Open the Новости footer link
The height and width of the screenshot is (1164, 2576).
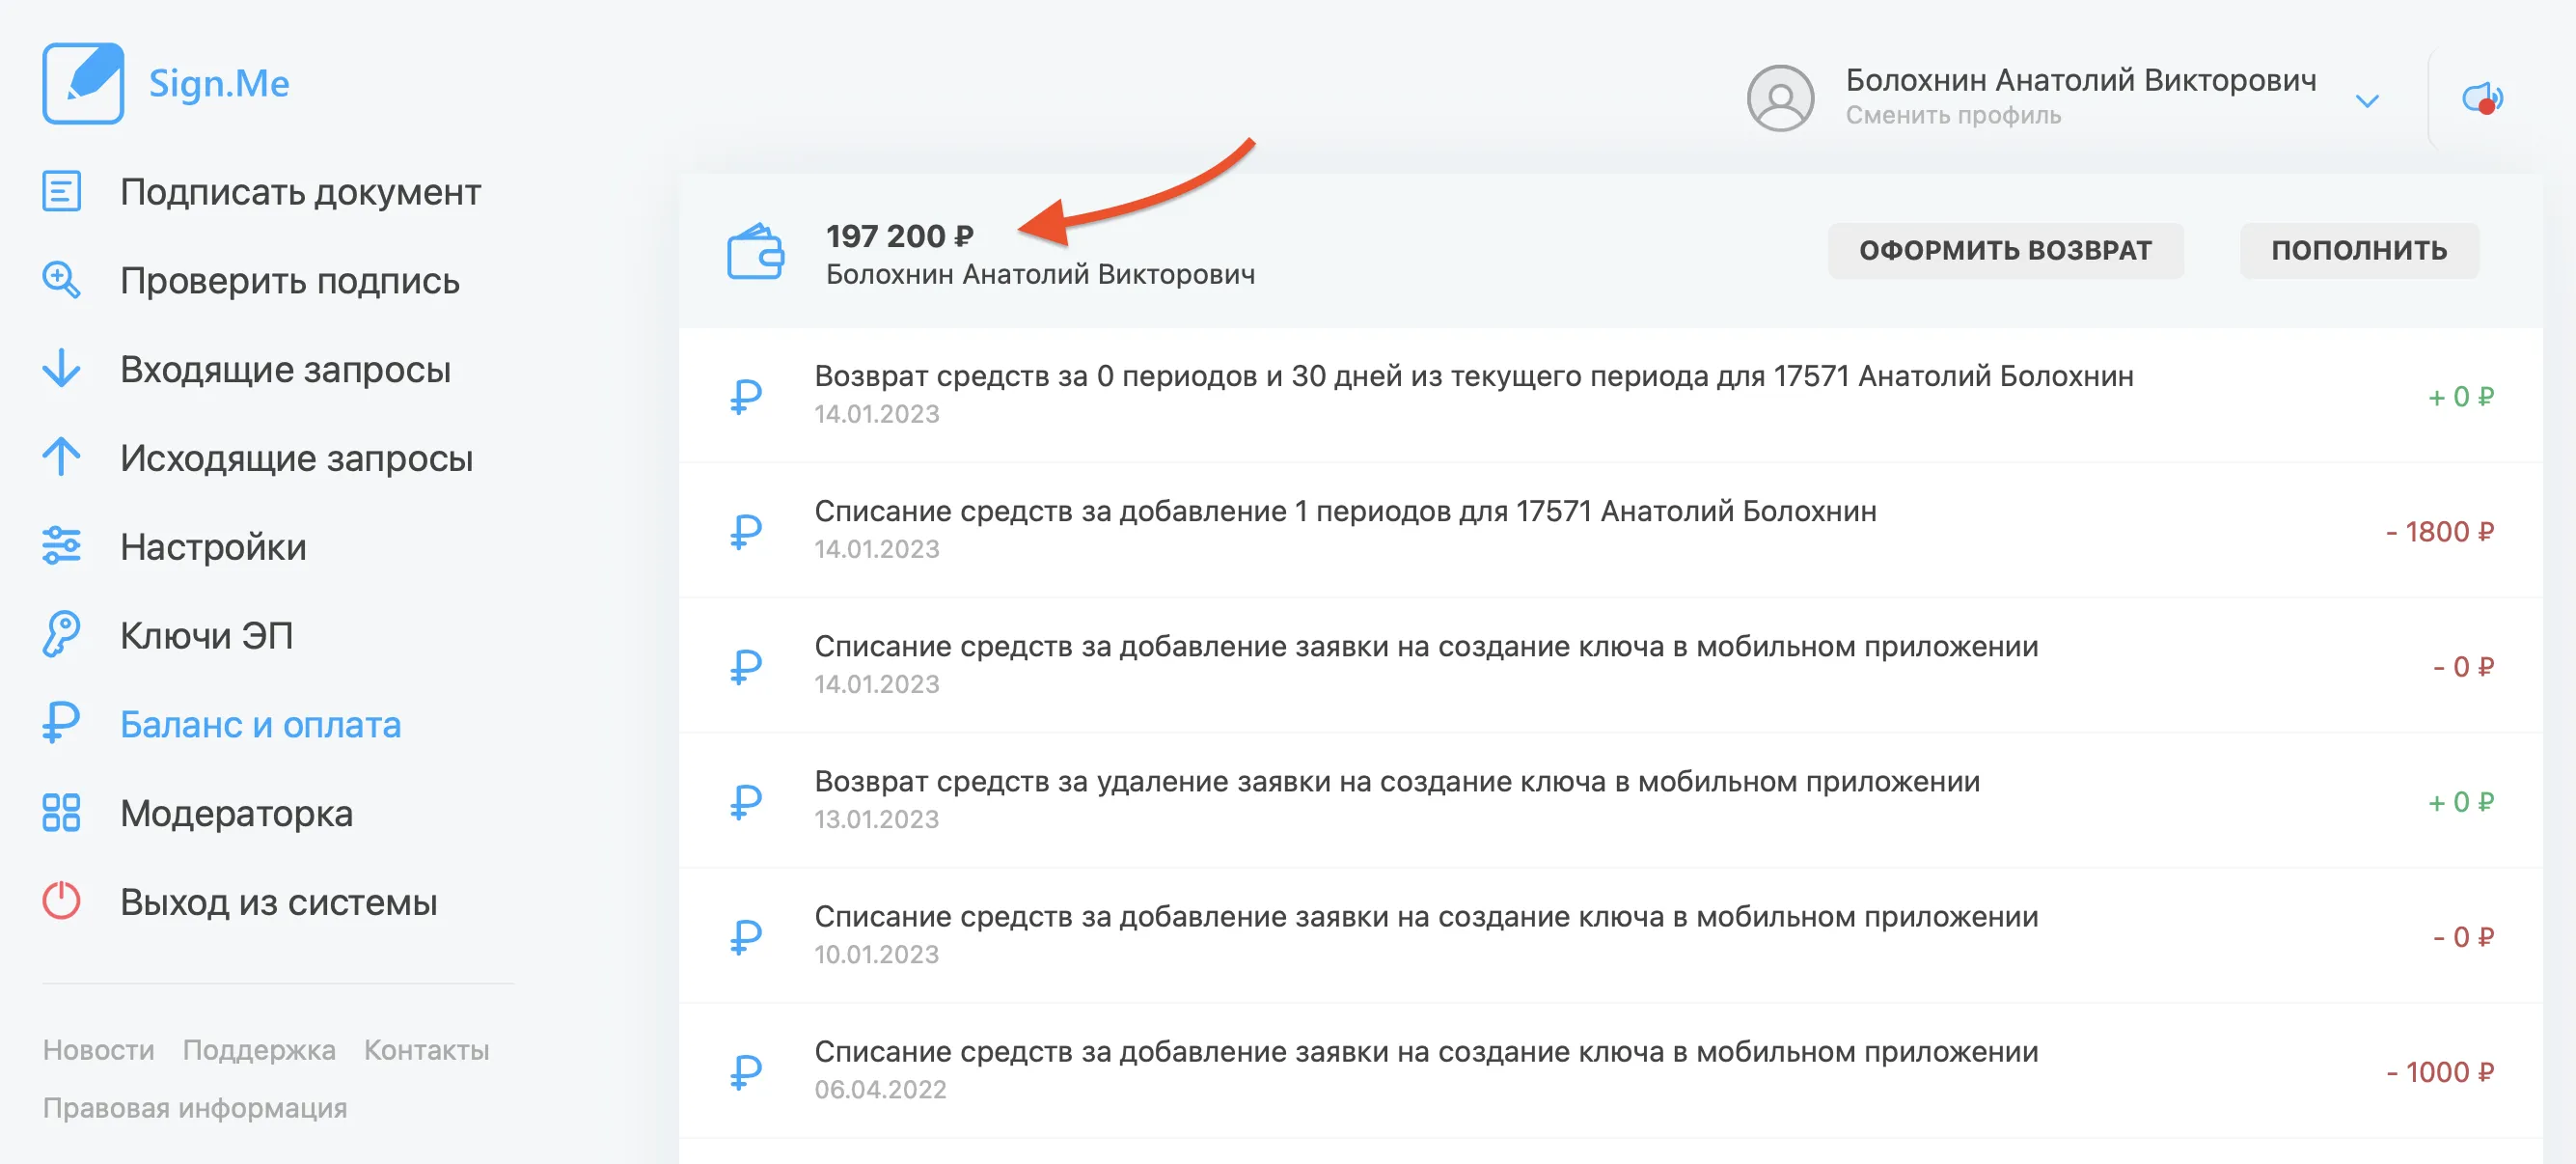(98, 1050)
